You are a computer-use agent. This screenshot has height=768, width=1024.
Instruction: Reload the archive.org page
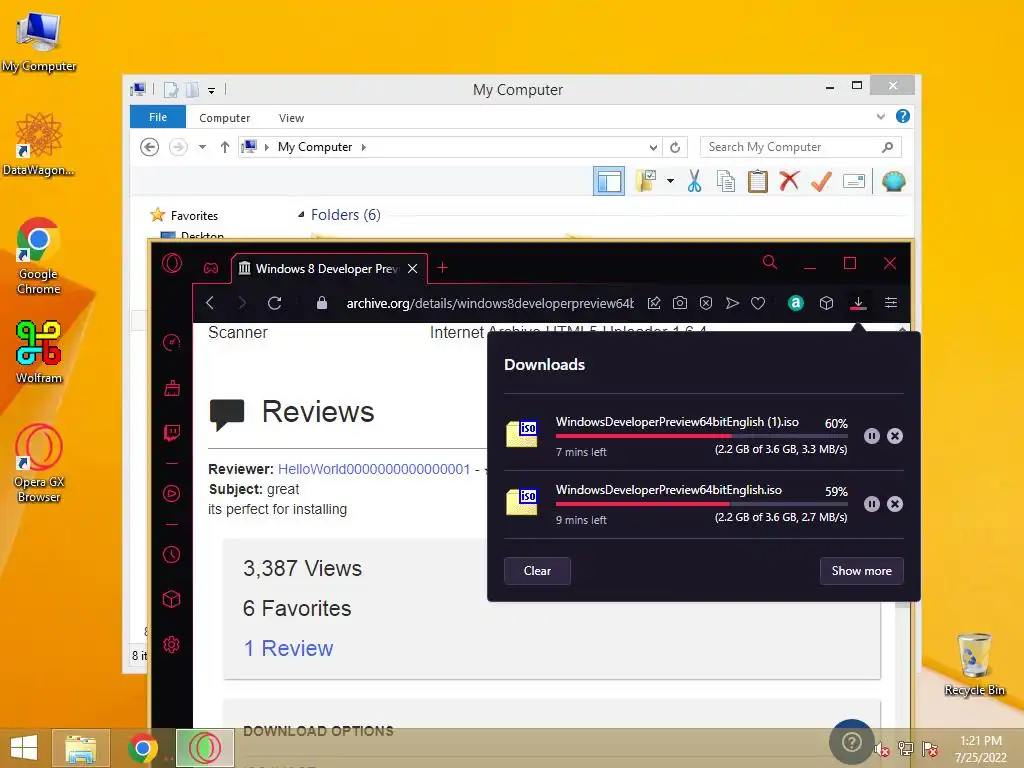[x=274, y=303]
